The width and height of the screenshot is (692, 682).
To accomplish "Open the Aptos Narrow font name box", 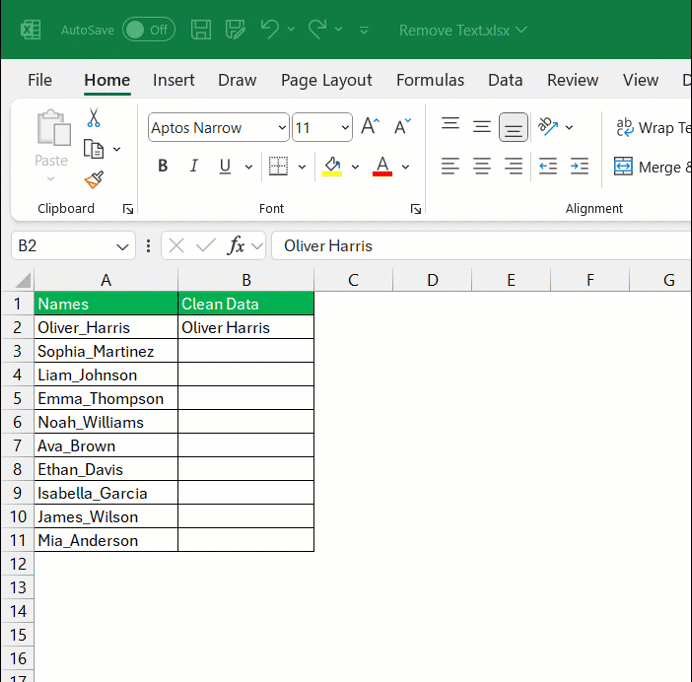I will (219, 128).
